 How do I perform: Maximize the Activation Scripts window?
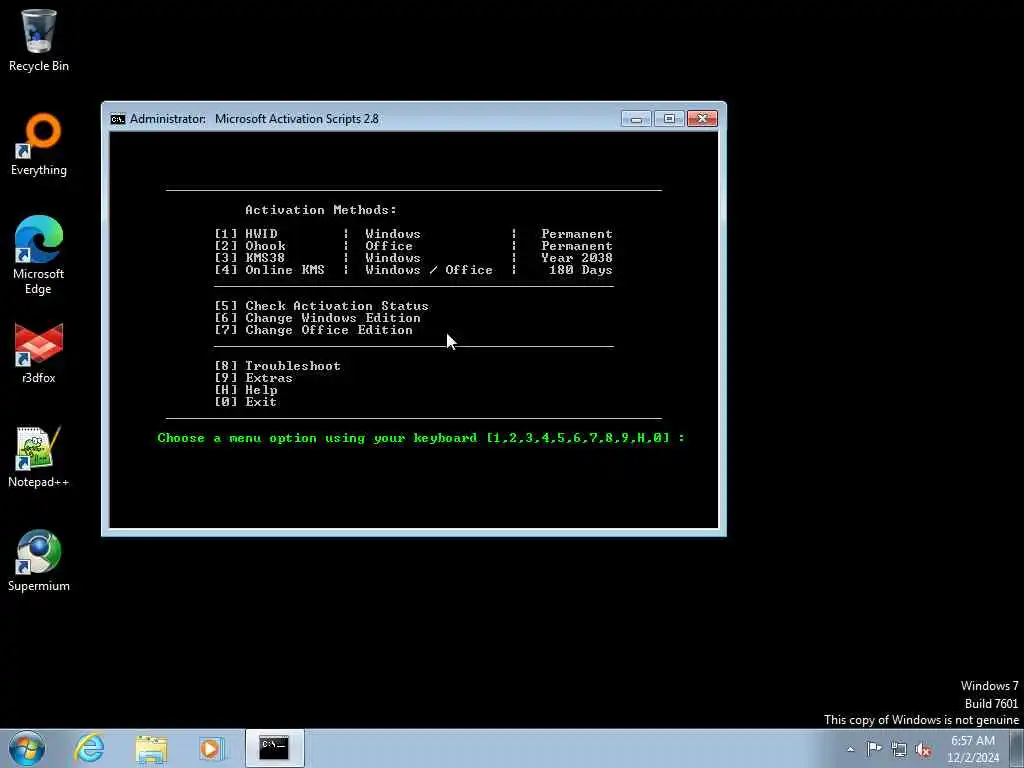(669, 119)
